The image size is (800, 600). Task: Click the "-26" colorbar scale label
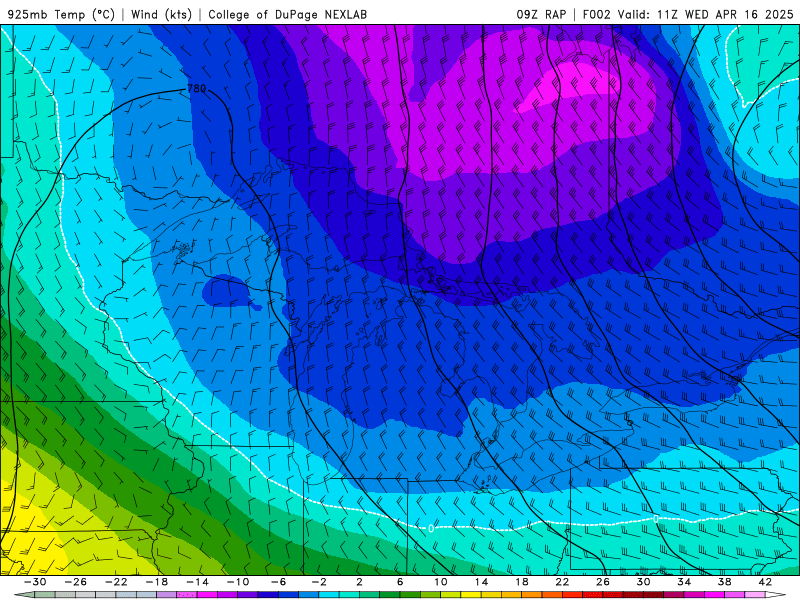tap(76, 582)
